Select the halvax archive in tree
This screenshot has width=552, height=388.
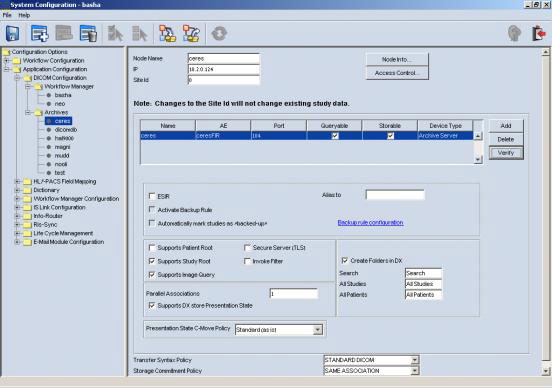[x=64, y=138]
